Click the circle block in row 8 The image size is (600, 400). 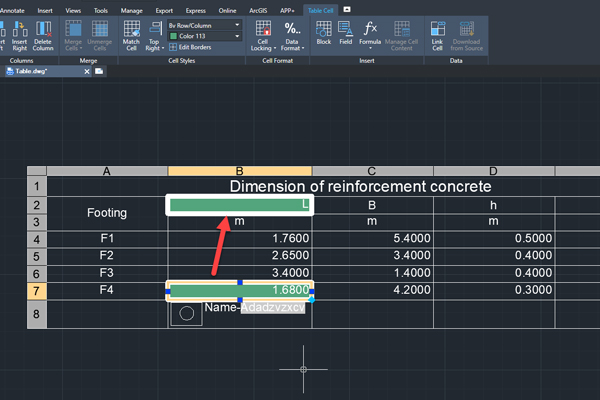[186, 313]
